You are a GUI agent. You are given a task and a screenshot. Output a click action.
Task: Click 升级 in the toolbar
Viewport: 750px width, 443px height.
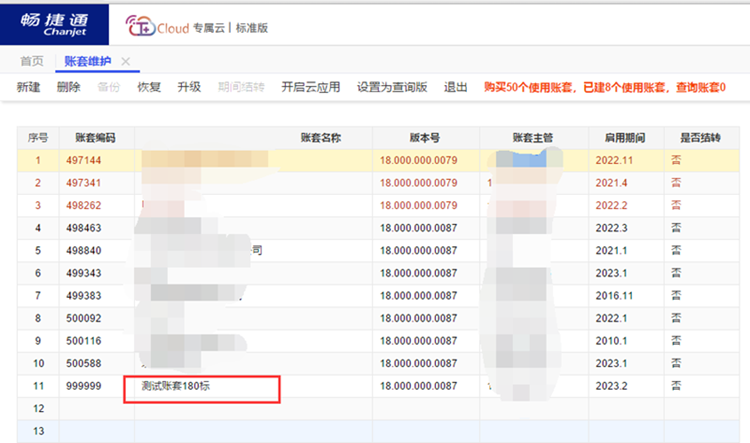pos(189,87)
